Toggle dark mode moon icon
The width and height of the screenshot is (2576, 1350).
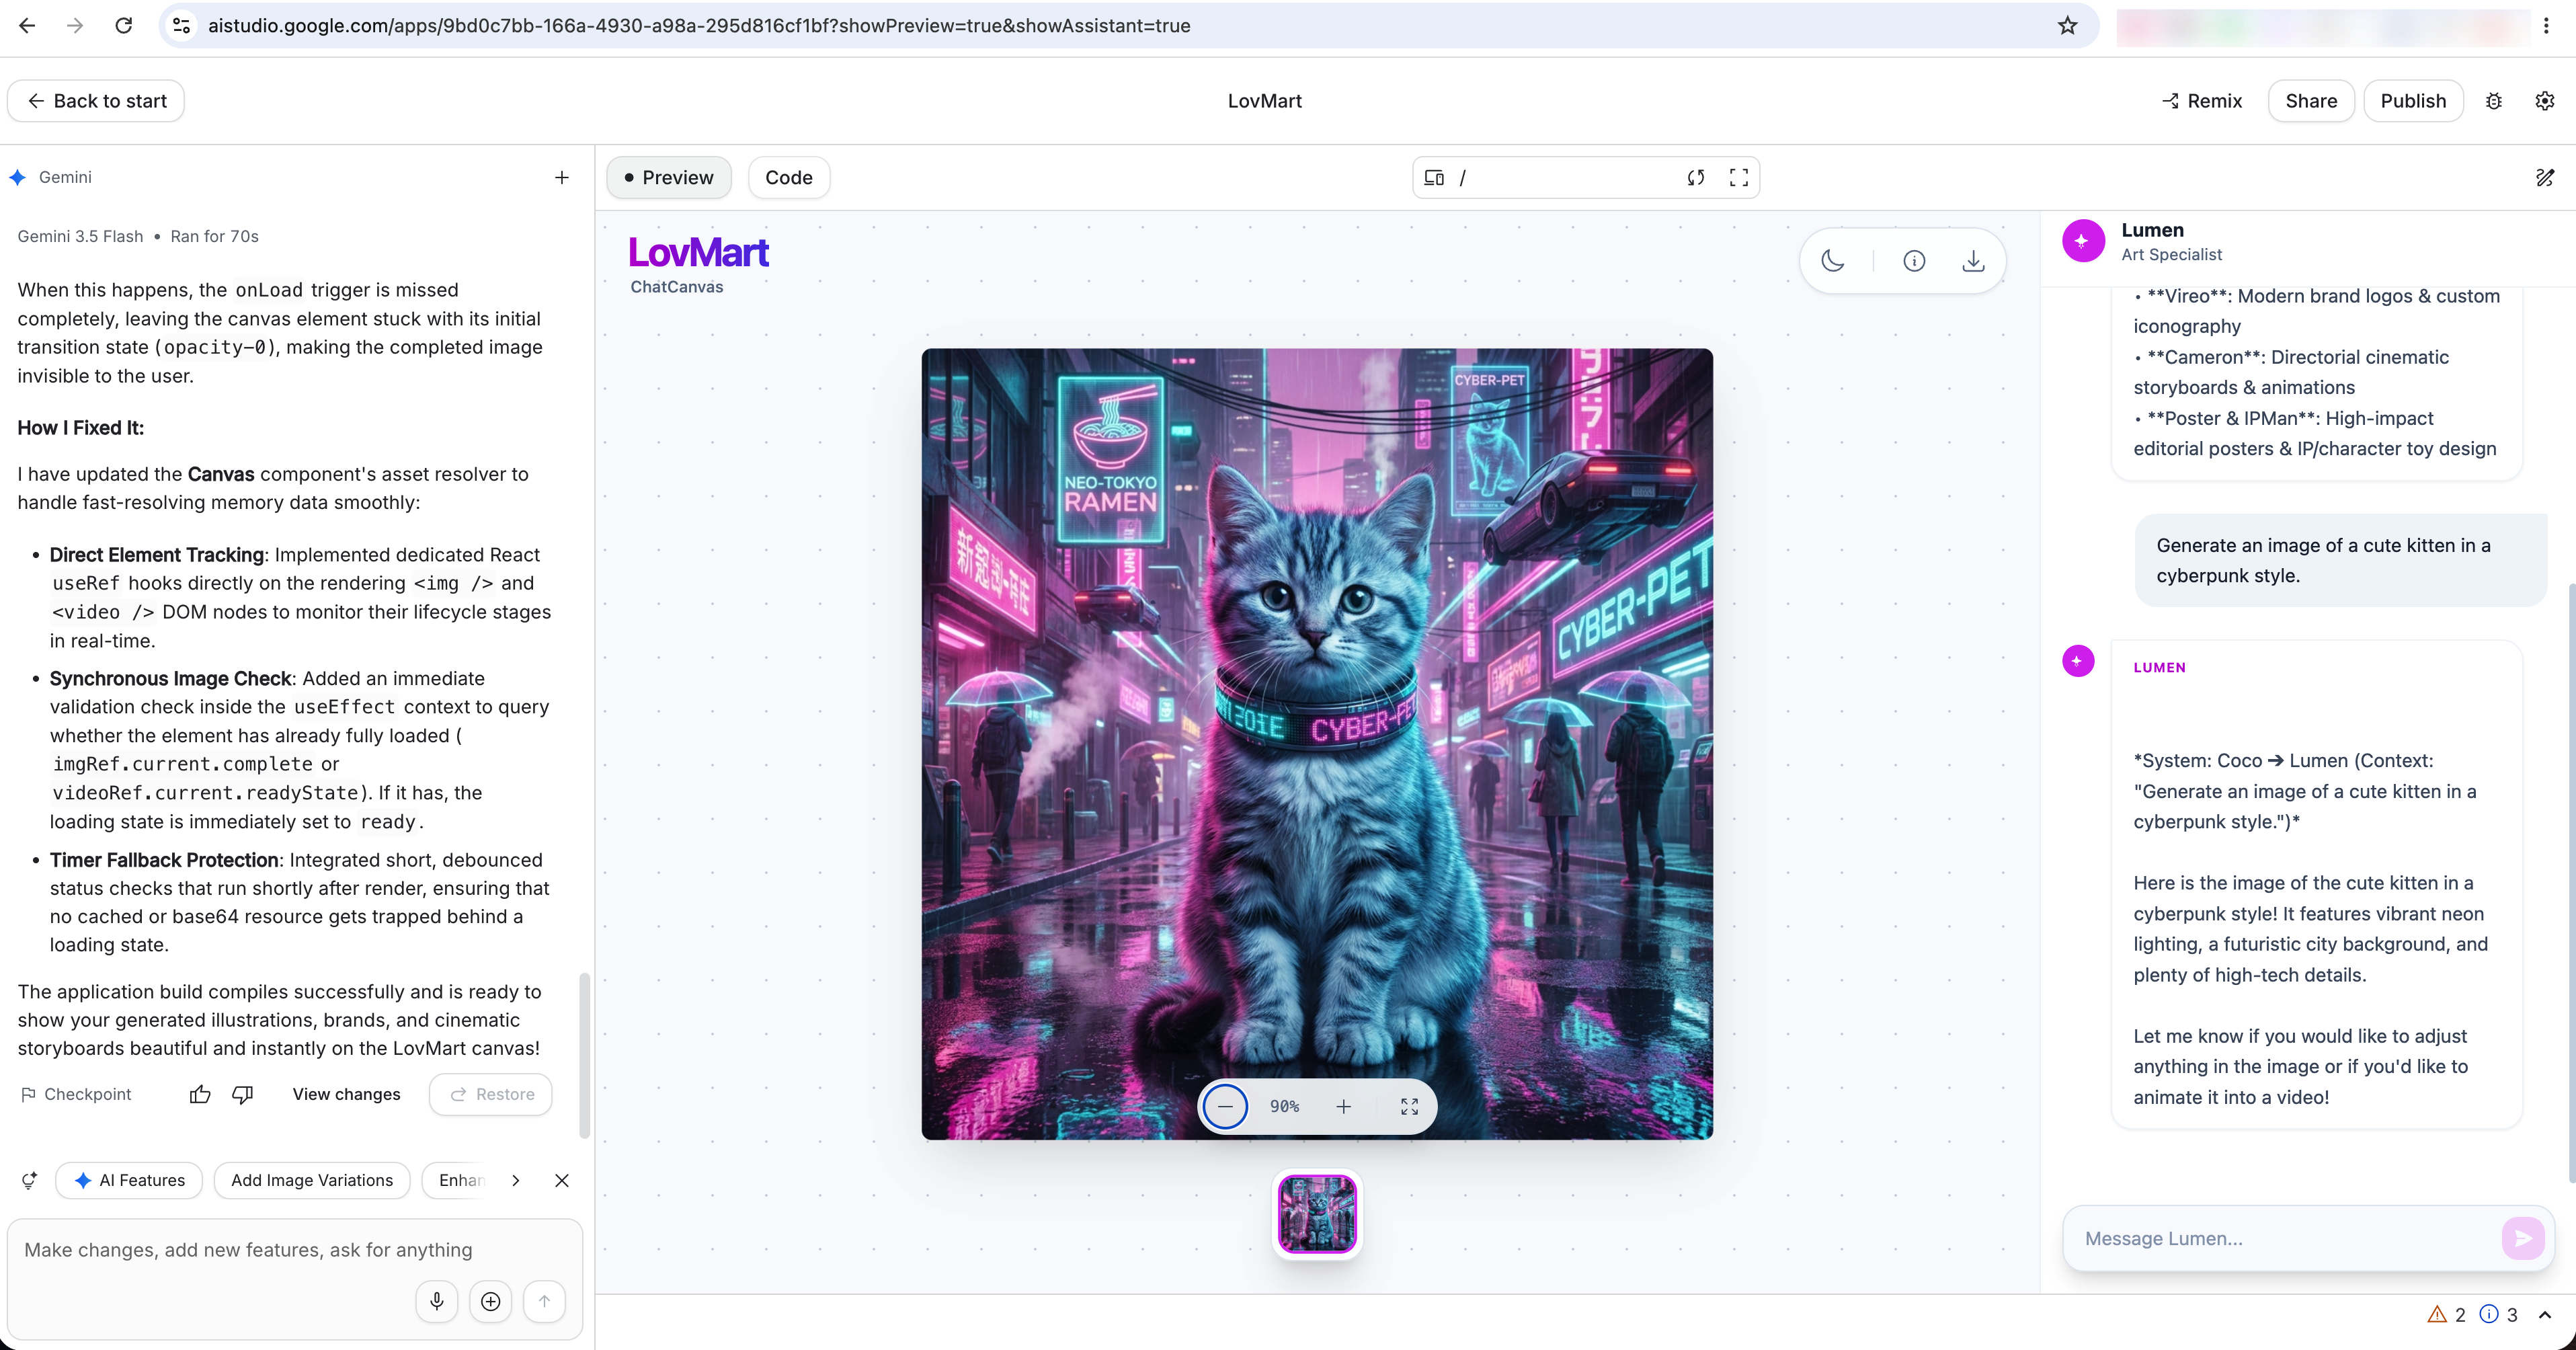pos(1833,261)
